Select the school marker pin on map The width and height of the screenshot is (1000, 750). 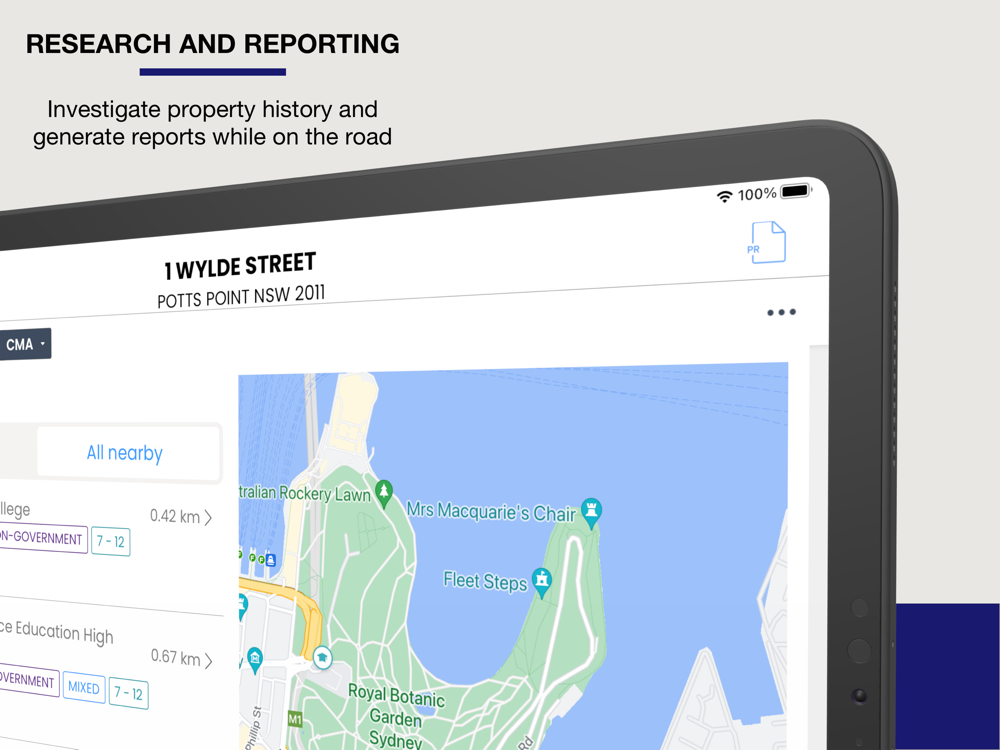coord(323,657)
